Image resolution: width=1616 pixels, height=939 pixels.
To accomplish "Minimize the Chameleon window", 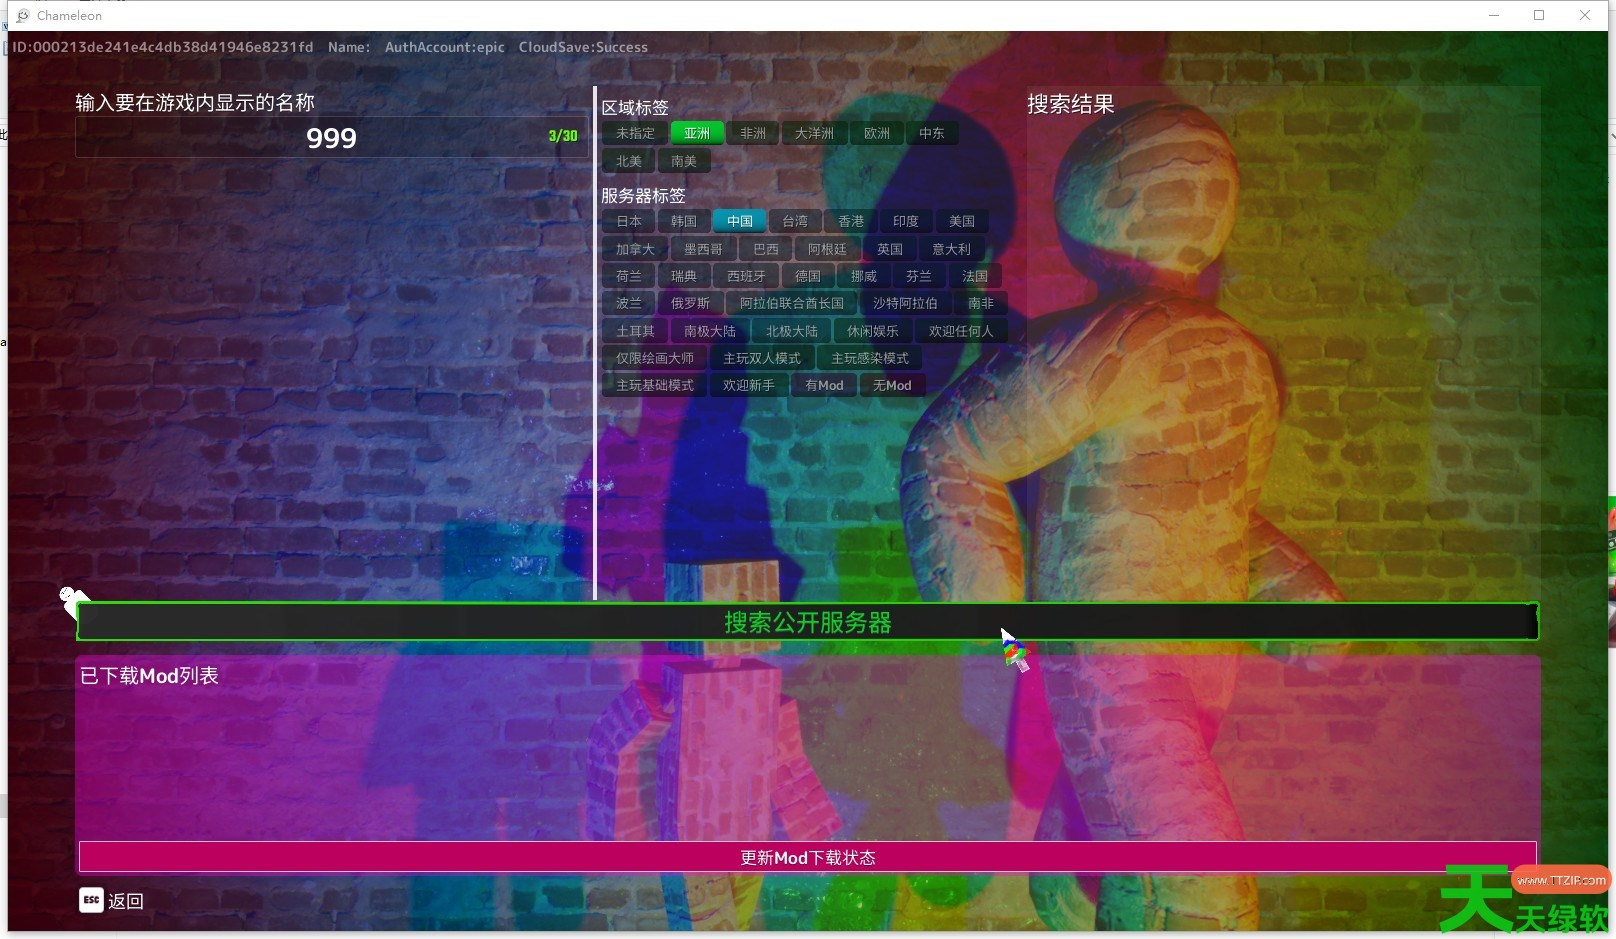I will (x=1494, y=15).
